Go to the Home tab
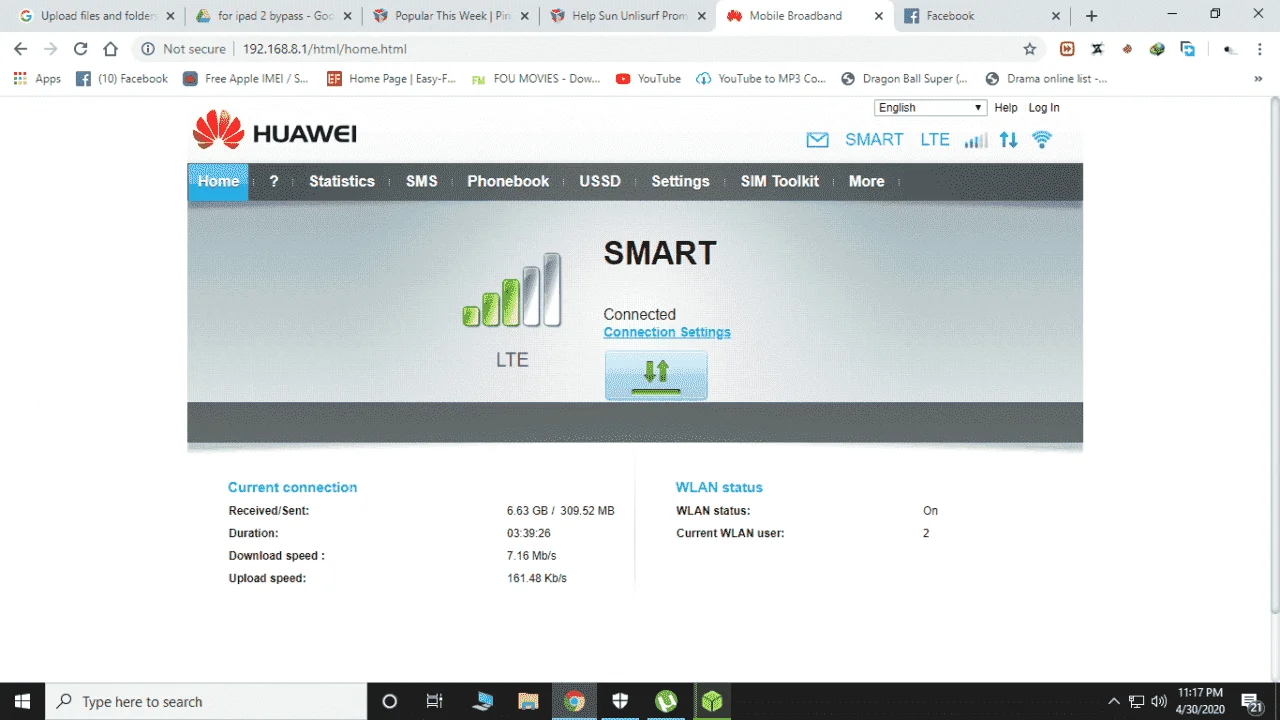Image resolution: width=1280 pixels, height=720 pixels. (218, 181)
